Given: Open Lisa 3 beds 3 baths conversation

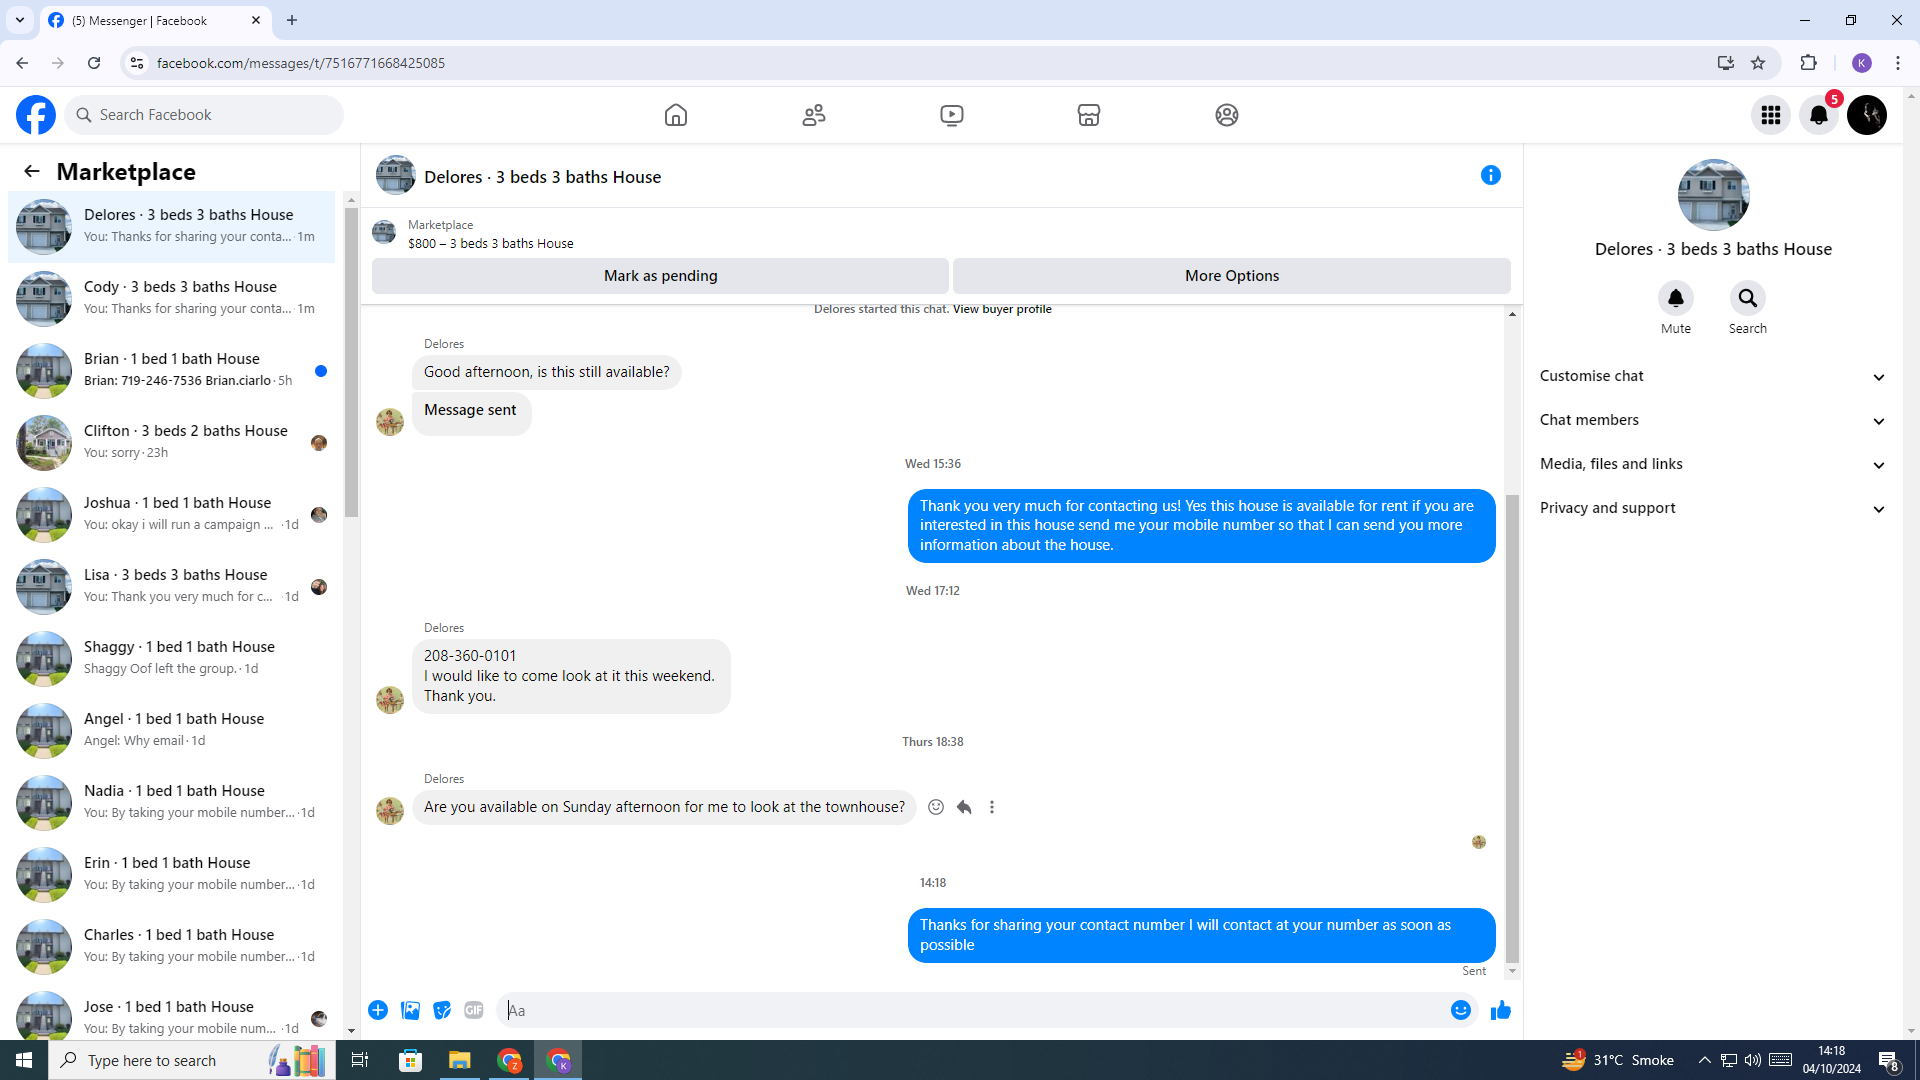Looking at the screenshot, I should [171, 586].
